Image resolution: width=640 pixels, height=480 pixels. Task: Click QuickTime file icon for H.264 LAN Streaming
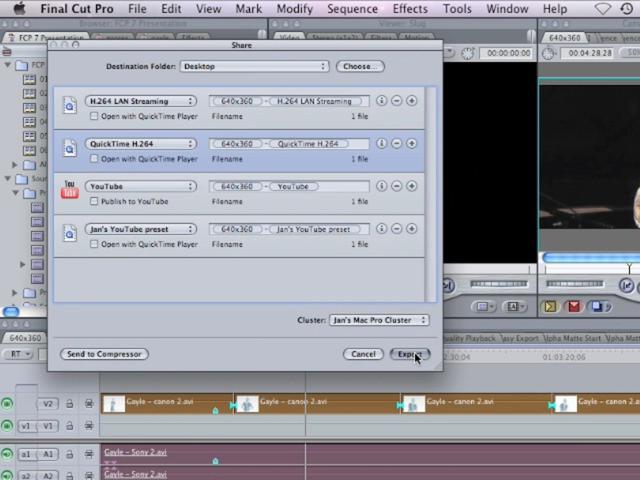pyautogui.click(x=70, y=105)
